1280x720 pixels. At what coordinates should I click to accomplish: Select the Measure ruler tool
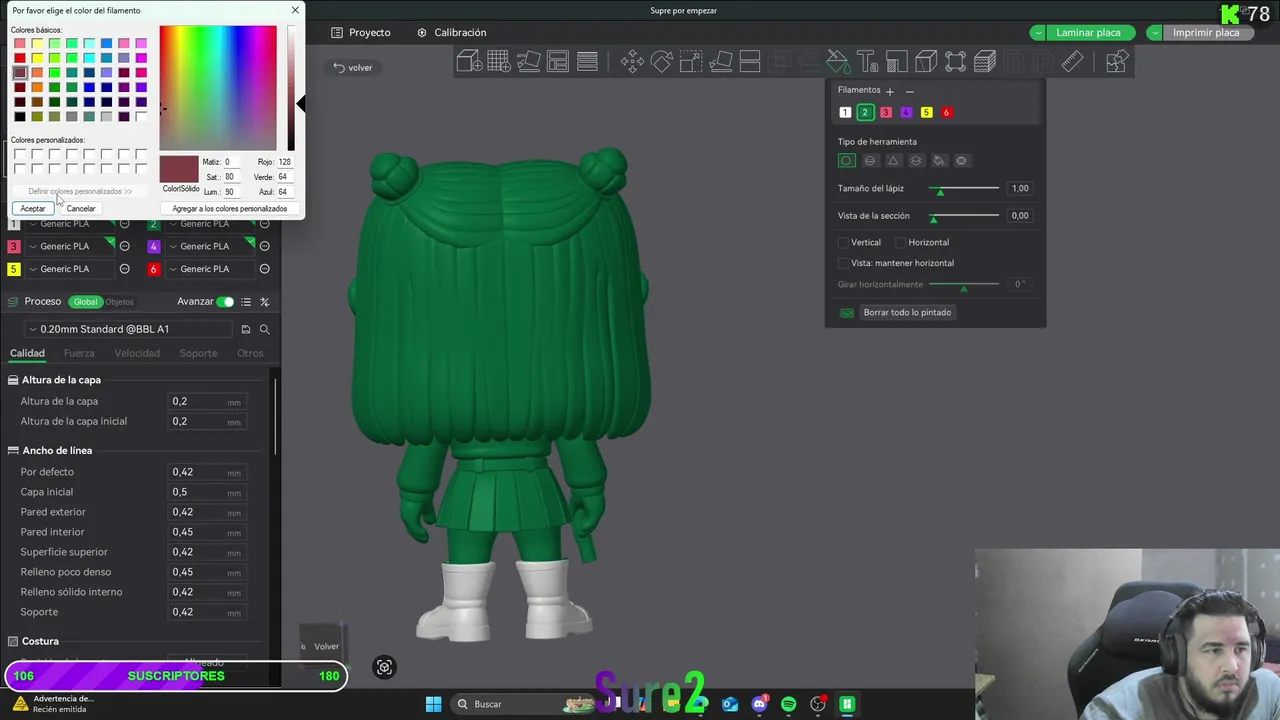pos(1072,62)
